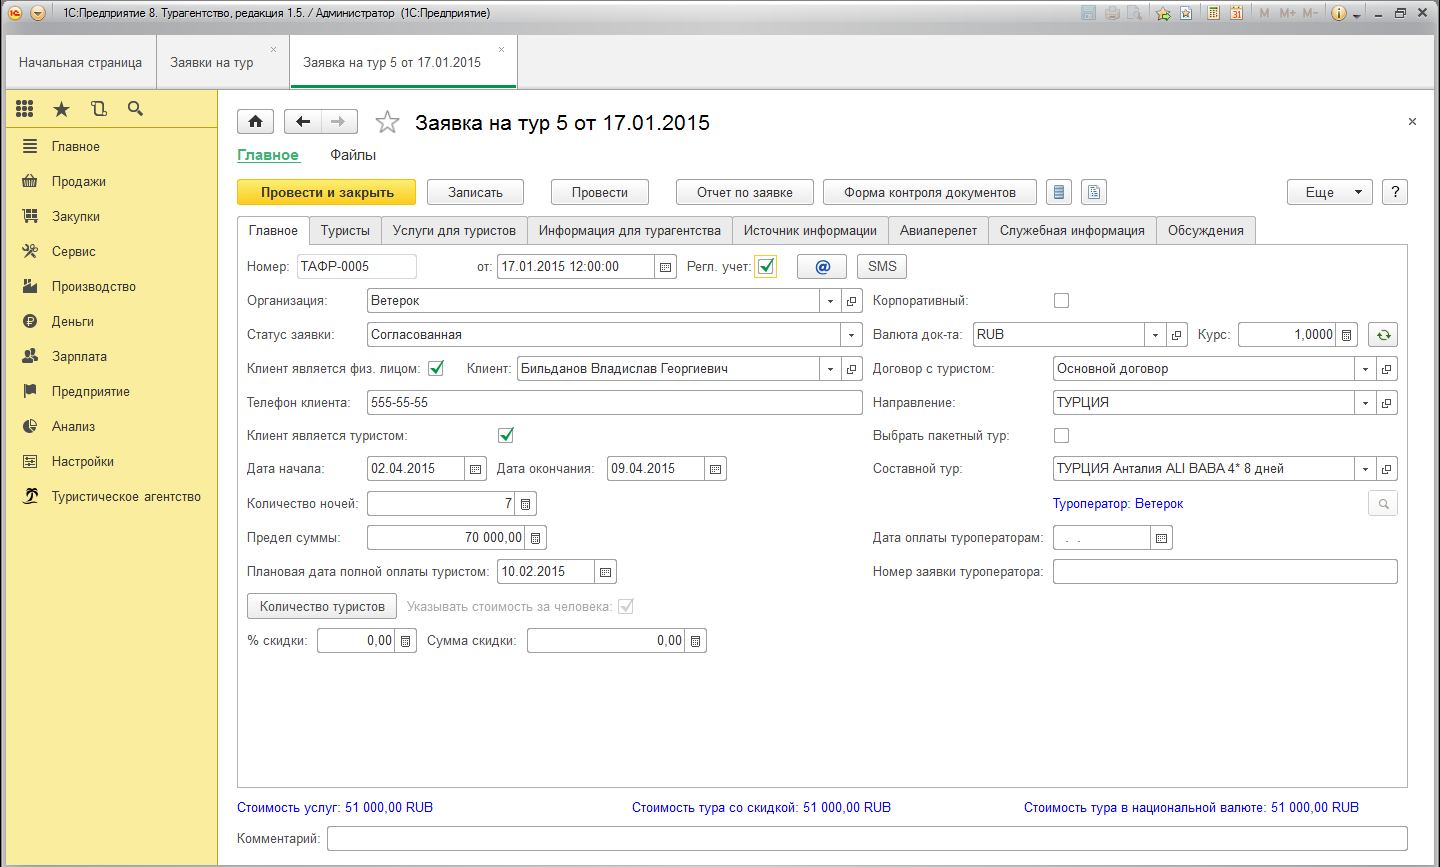Open the calculator for Количество ночей
This screenshot has width=1440, height=867.
click(526, 504)
